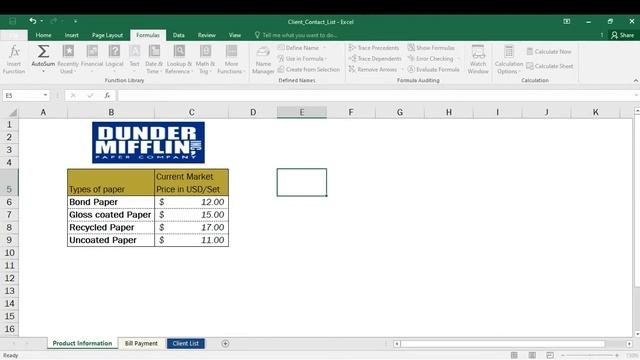Click Calculate Now
The height and width of the screenshot is (360, 640).
coord(549,52)
